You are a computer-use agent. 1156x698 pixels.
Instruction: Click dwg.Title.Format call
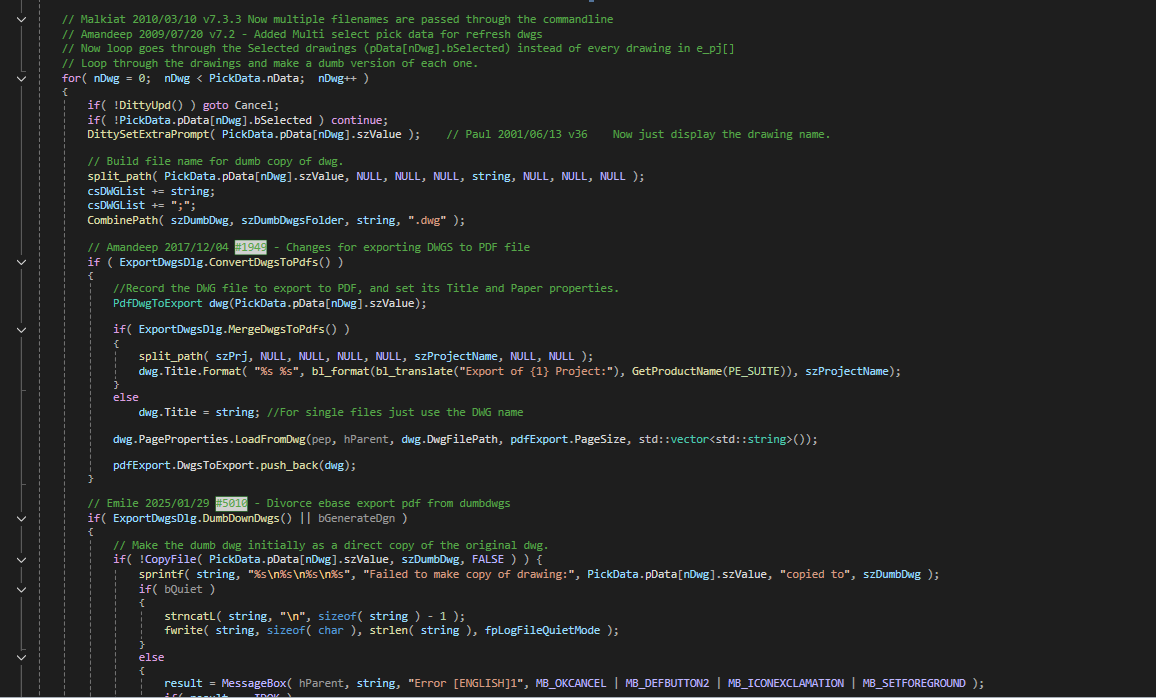click(x=189, y=371)
